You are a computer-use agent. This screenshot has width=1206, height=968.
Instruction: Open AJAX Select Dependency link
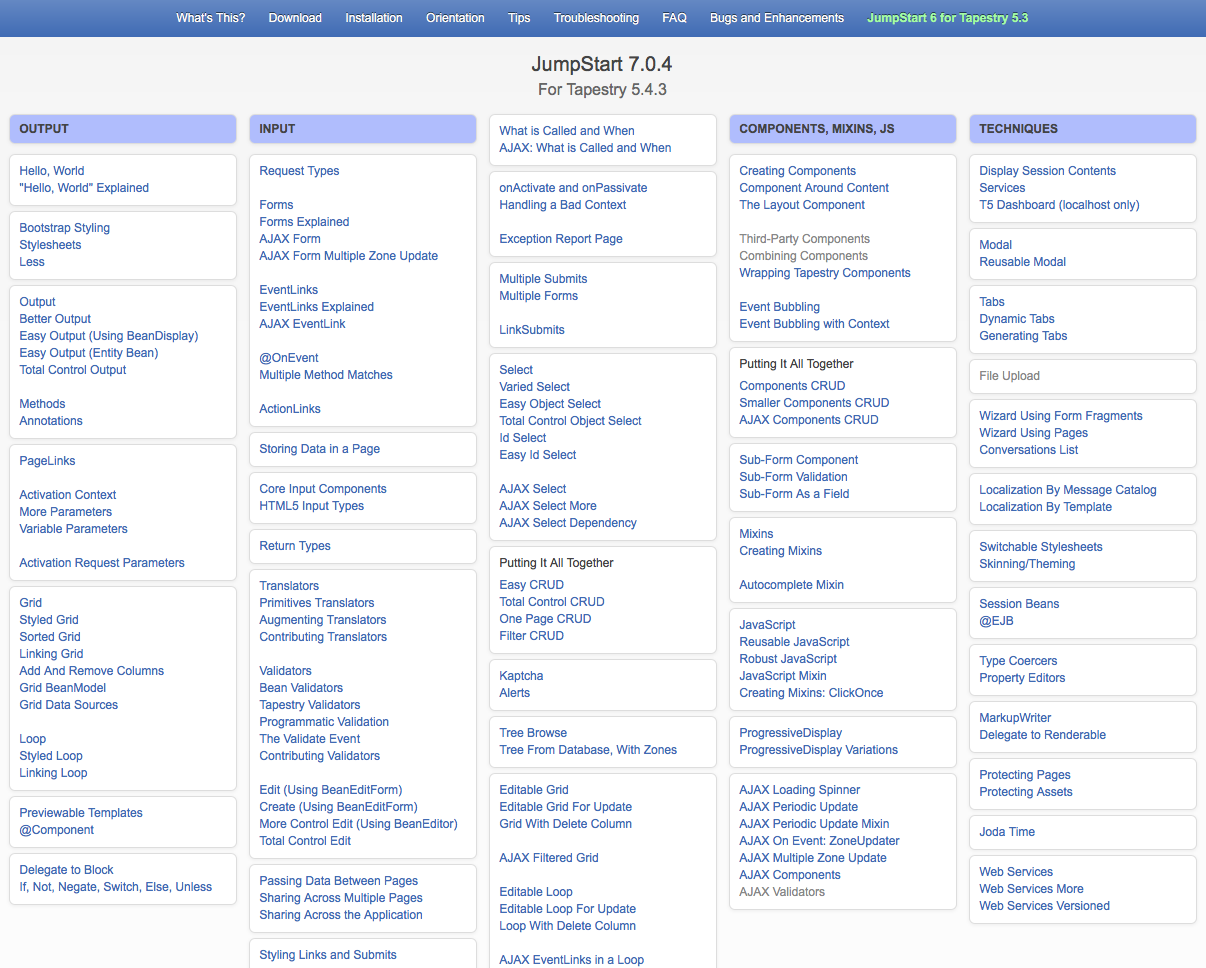pos(568,523)
